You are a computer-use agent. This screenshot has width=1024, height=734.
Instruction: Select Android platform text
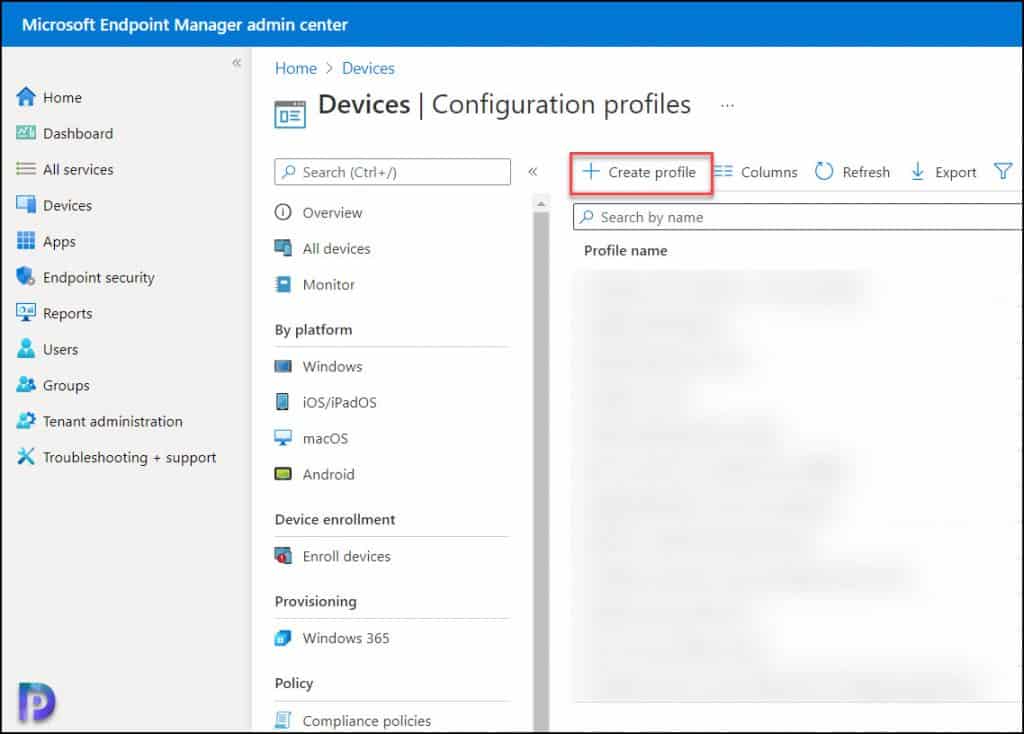coord(328,474)
